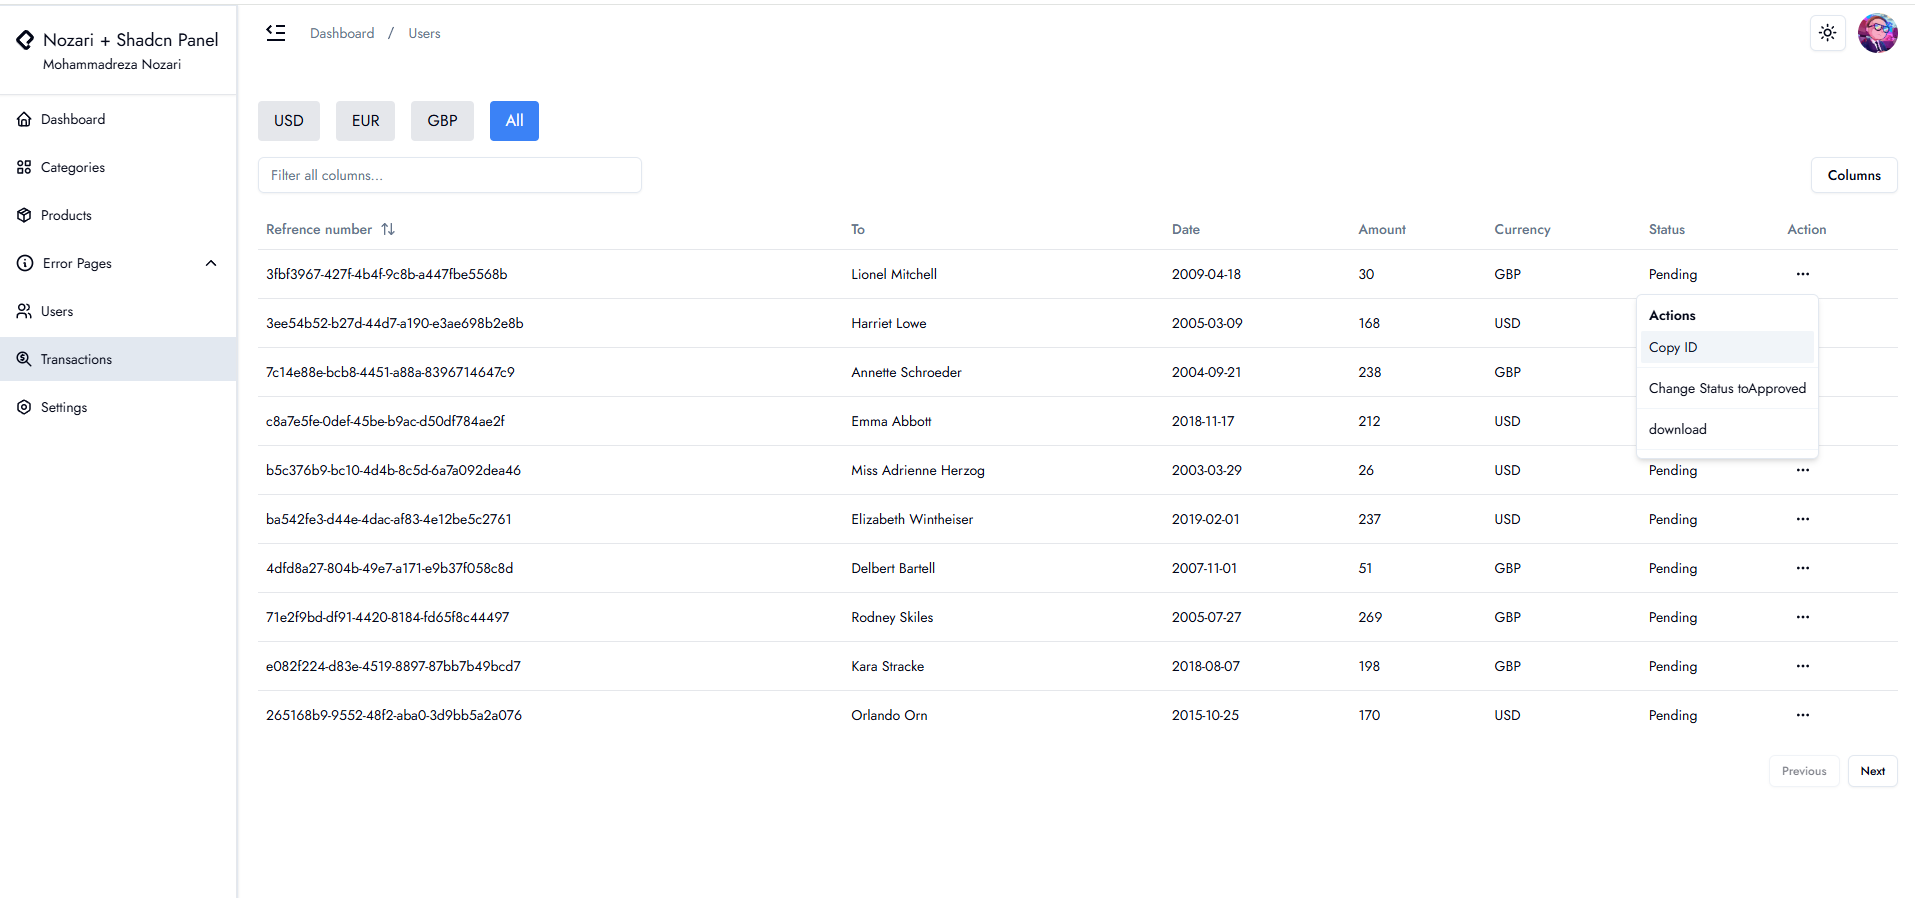Image resolution: width=1915 pixels, height=898 pixels.
Task: Open the user avatar menu
Action: tap(1878, 33)
